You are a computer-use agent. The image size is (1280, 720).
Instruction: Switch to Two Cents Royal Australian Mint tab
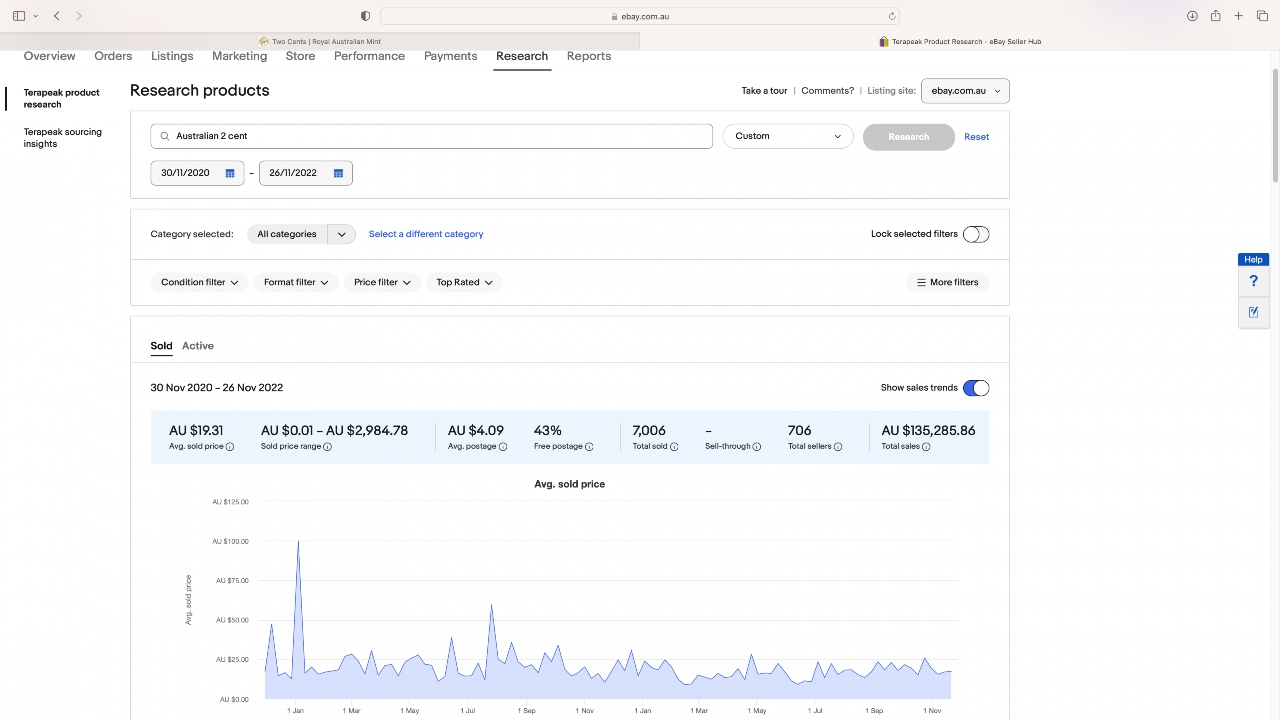pyautogui.click(x=320, y=42)
